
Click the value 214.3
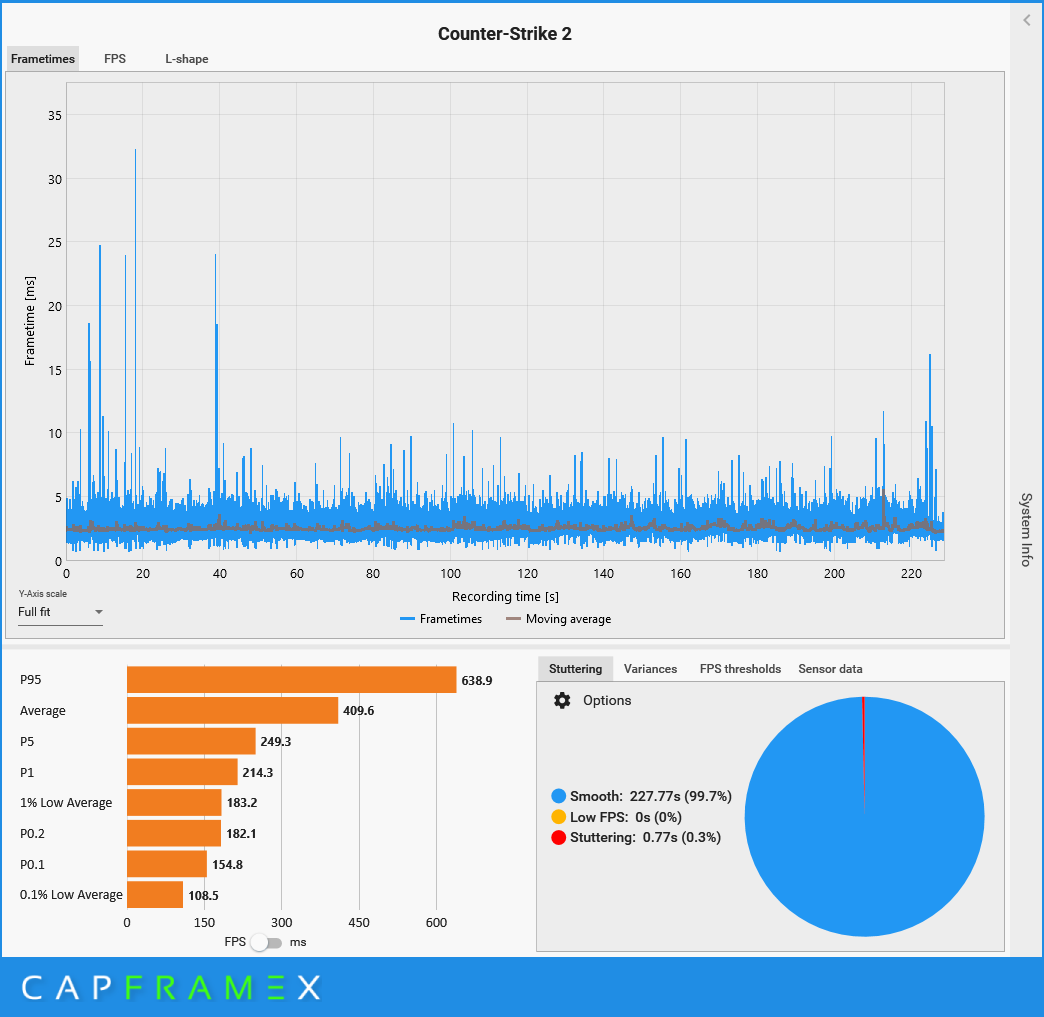[258, 773]
